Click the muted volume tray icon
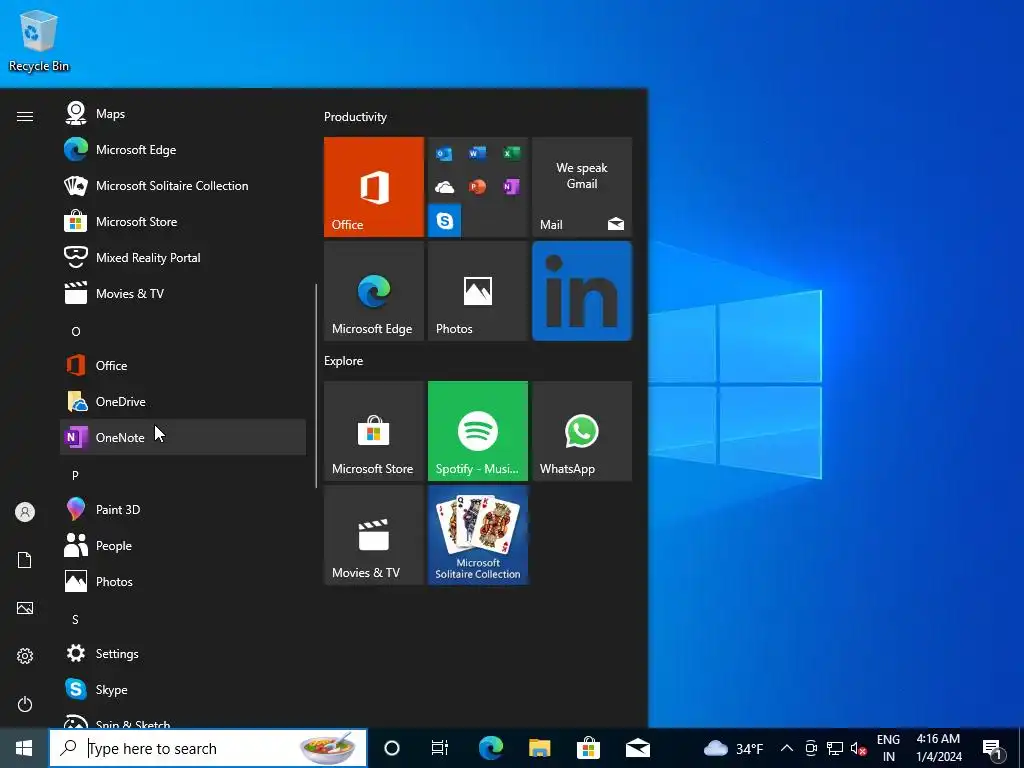The image size is (1024, 768). tap(858, 748)
